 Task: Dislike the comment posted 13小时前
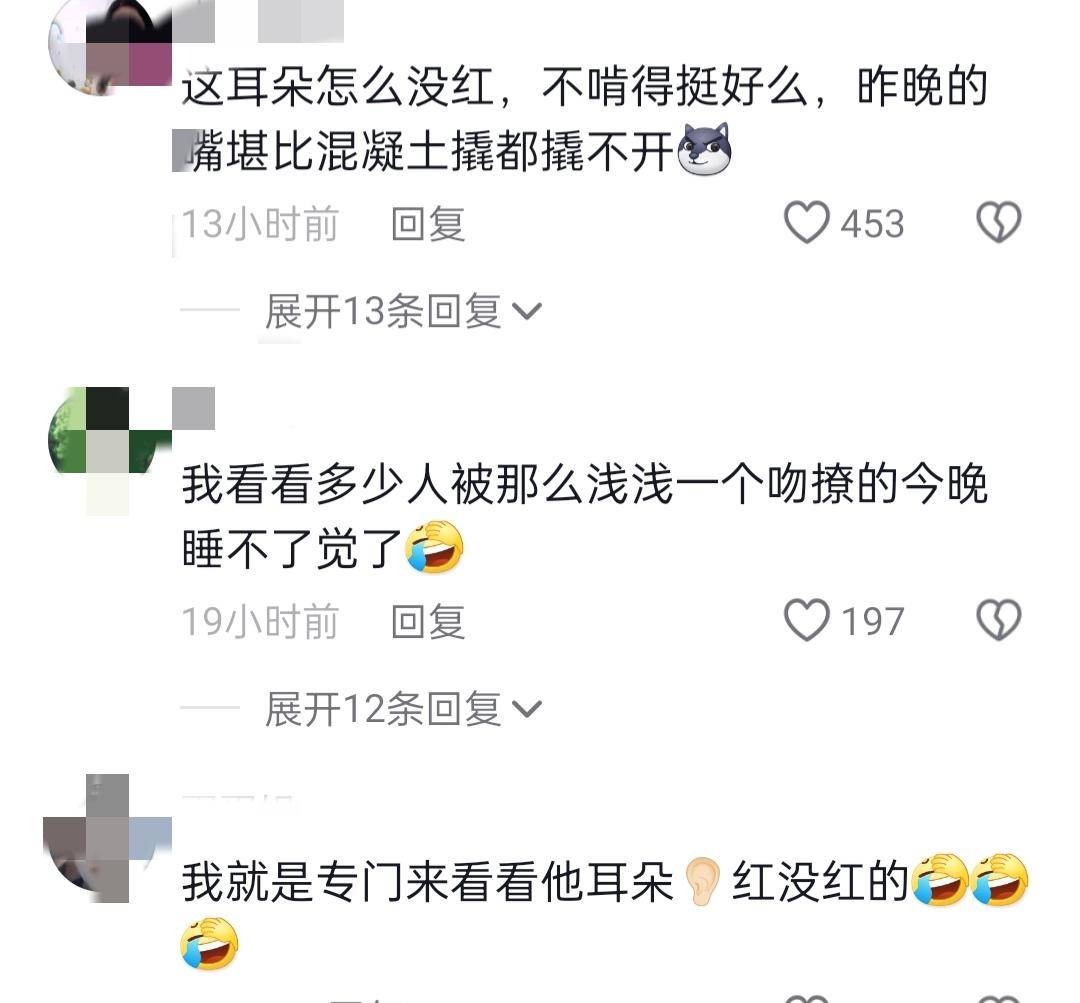(999, 223)
